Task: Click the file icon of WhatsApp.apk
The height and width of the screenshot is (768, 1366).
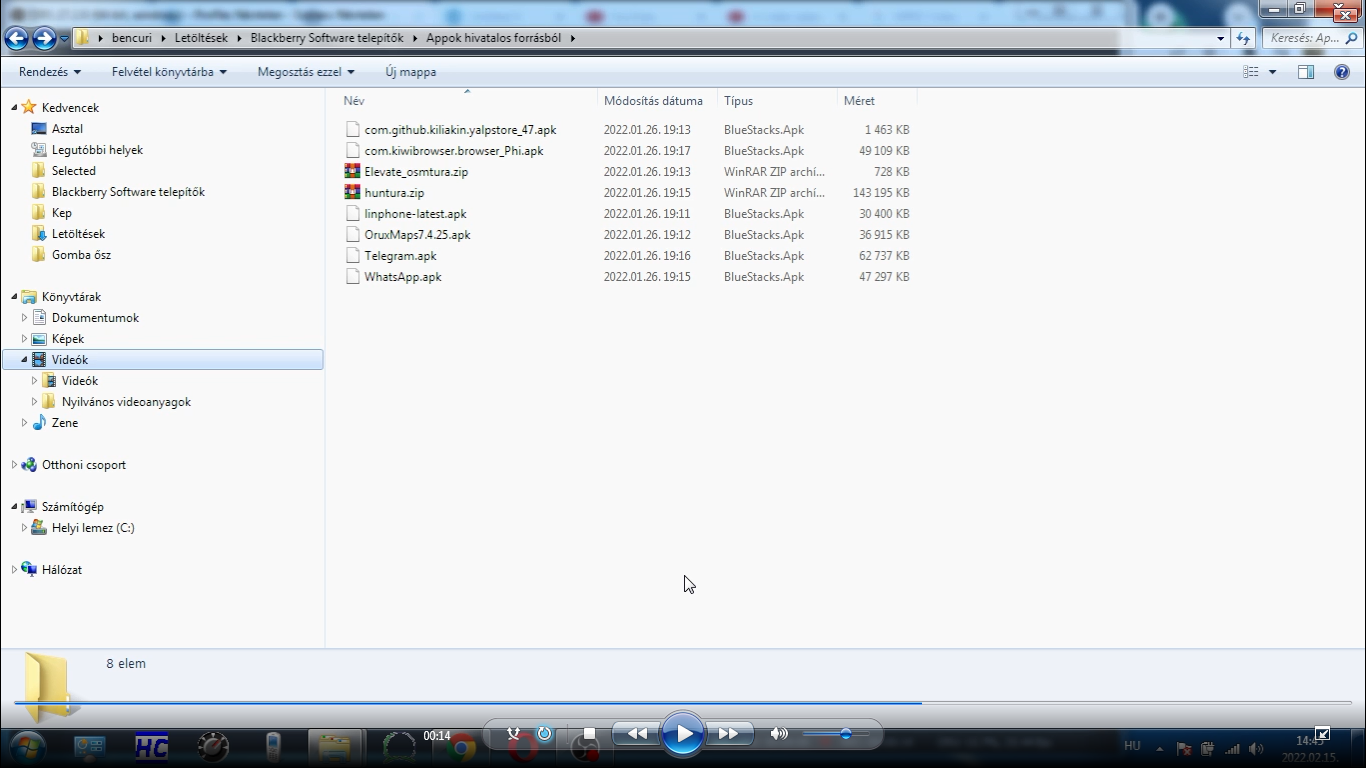Action: [x=352, y=277]
